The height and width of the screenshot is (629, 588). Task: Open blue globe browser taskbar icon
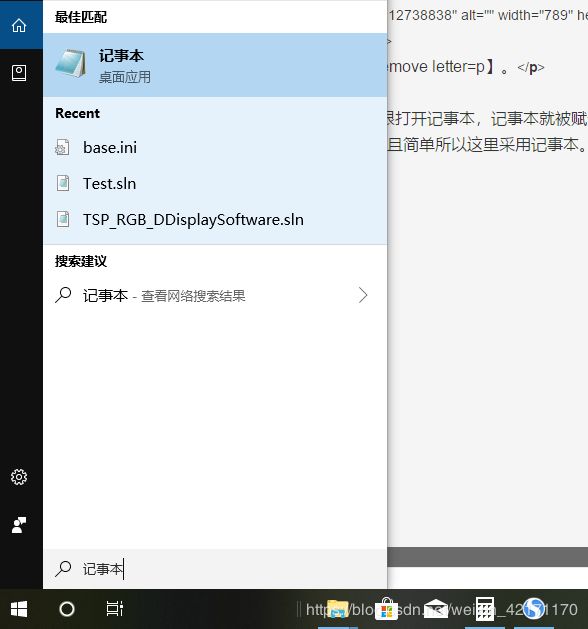click(x=534, y=609)
